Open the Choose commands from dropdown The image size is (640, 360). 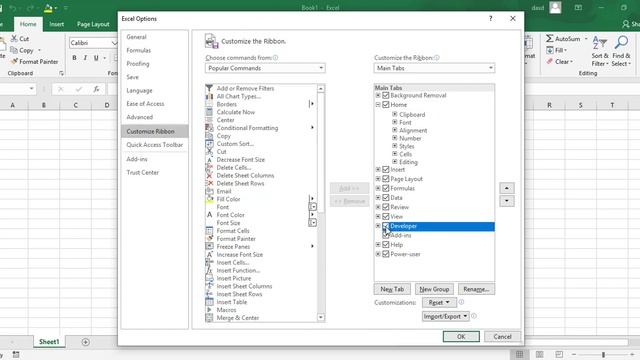(265, 68)
